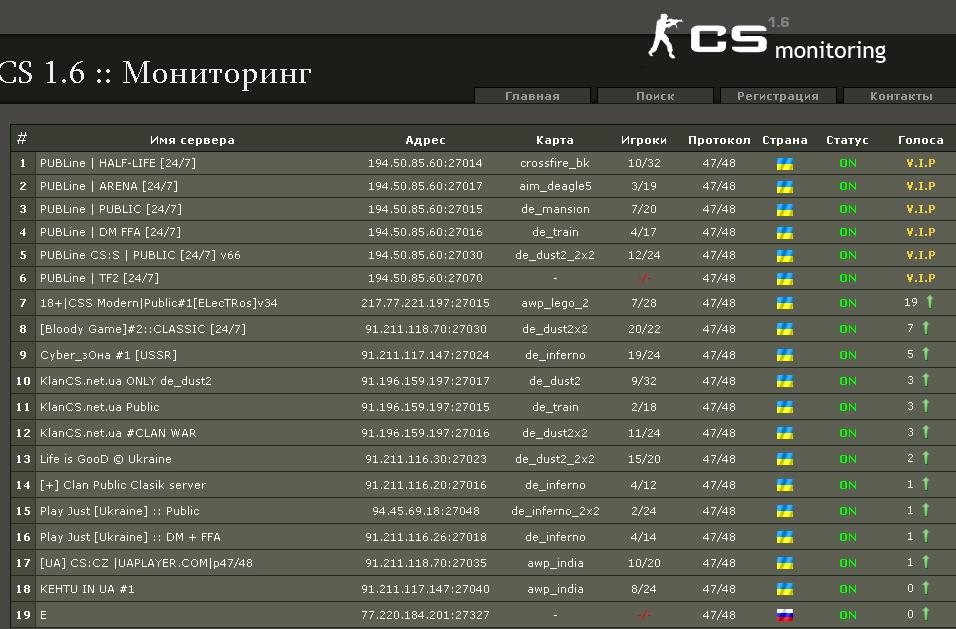The height and width of the screenshot is (629, 956).
Task: Open PUBLine | ARENA [24/7] server
Action: pos(109,186)
